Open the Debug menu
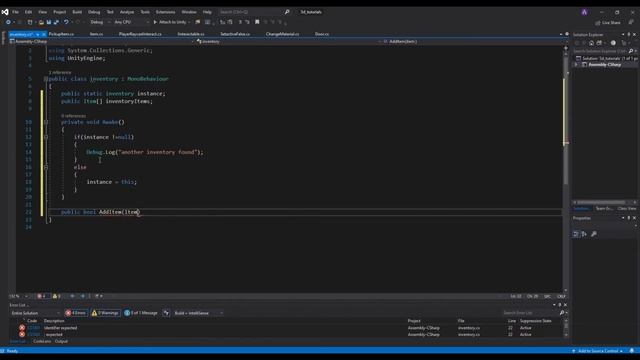This screenshot has width=640, height=360. point(94,12)
